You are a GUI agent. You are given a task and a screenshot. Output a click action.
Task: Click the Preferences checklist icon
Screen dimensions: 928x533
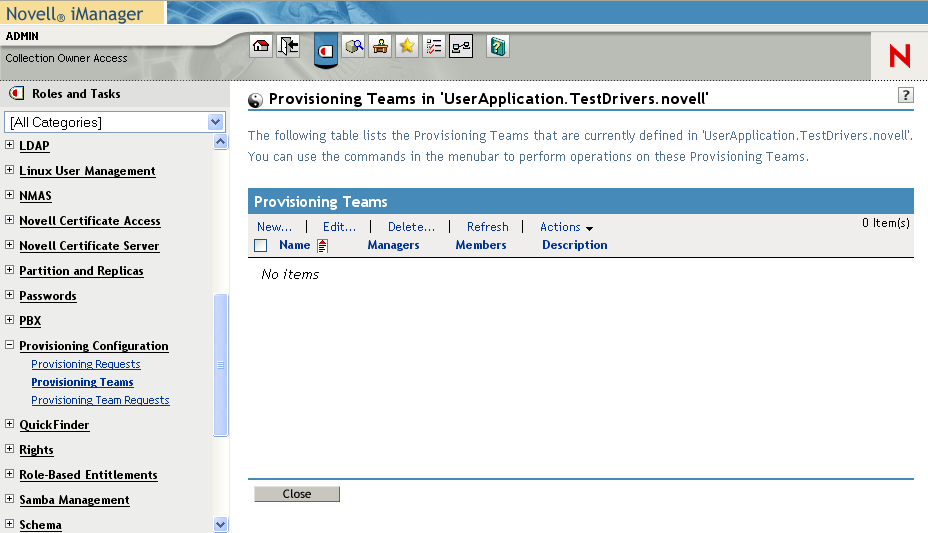[434, 46]
